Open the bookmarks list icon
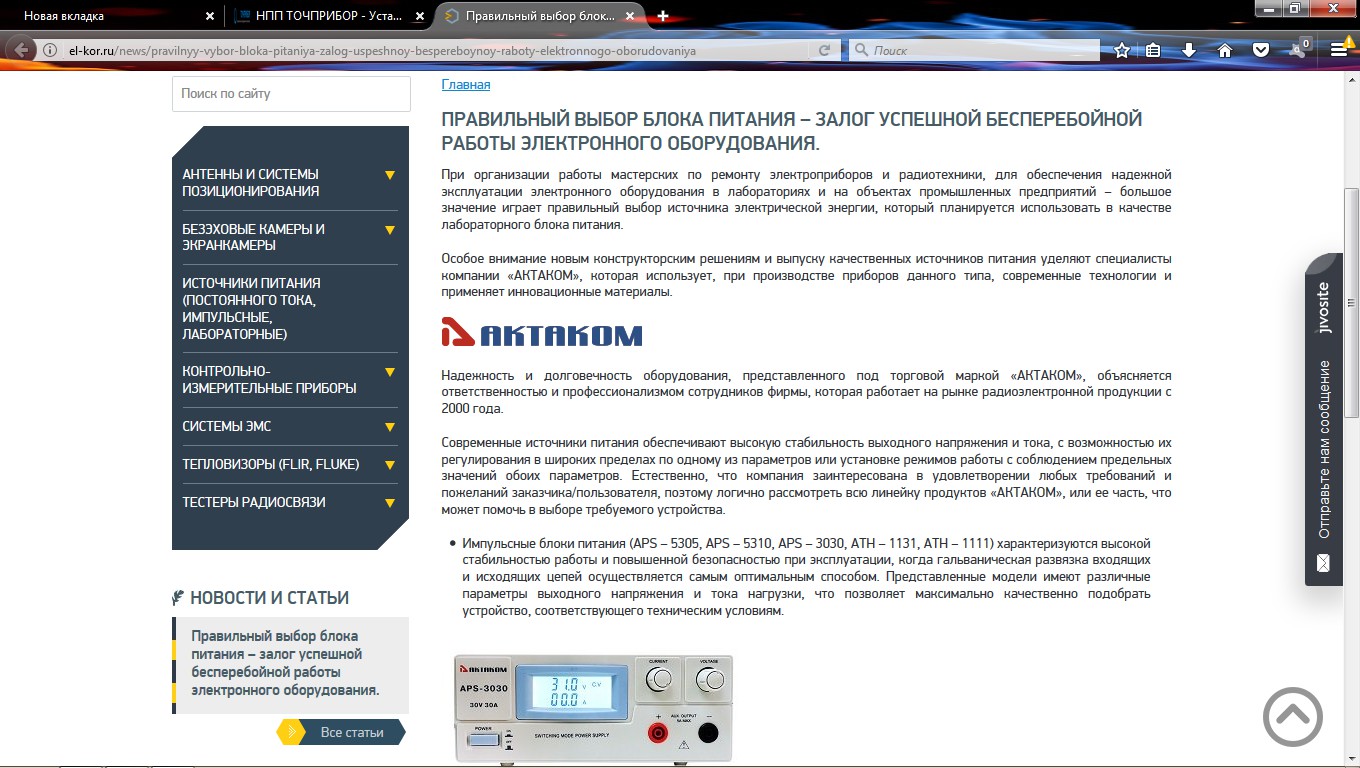Image resolution: width=1360 pixels, height=768 pixels. point(1153,50)
